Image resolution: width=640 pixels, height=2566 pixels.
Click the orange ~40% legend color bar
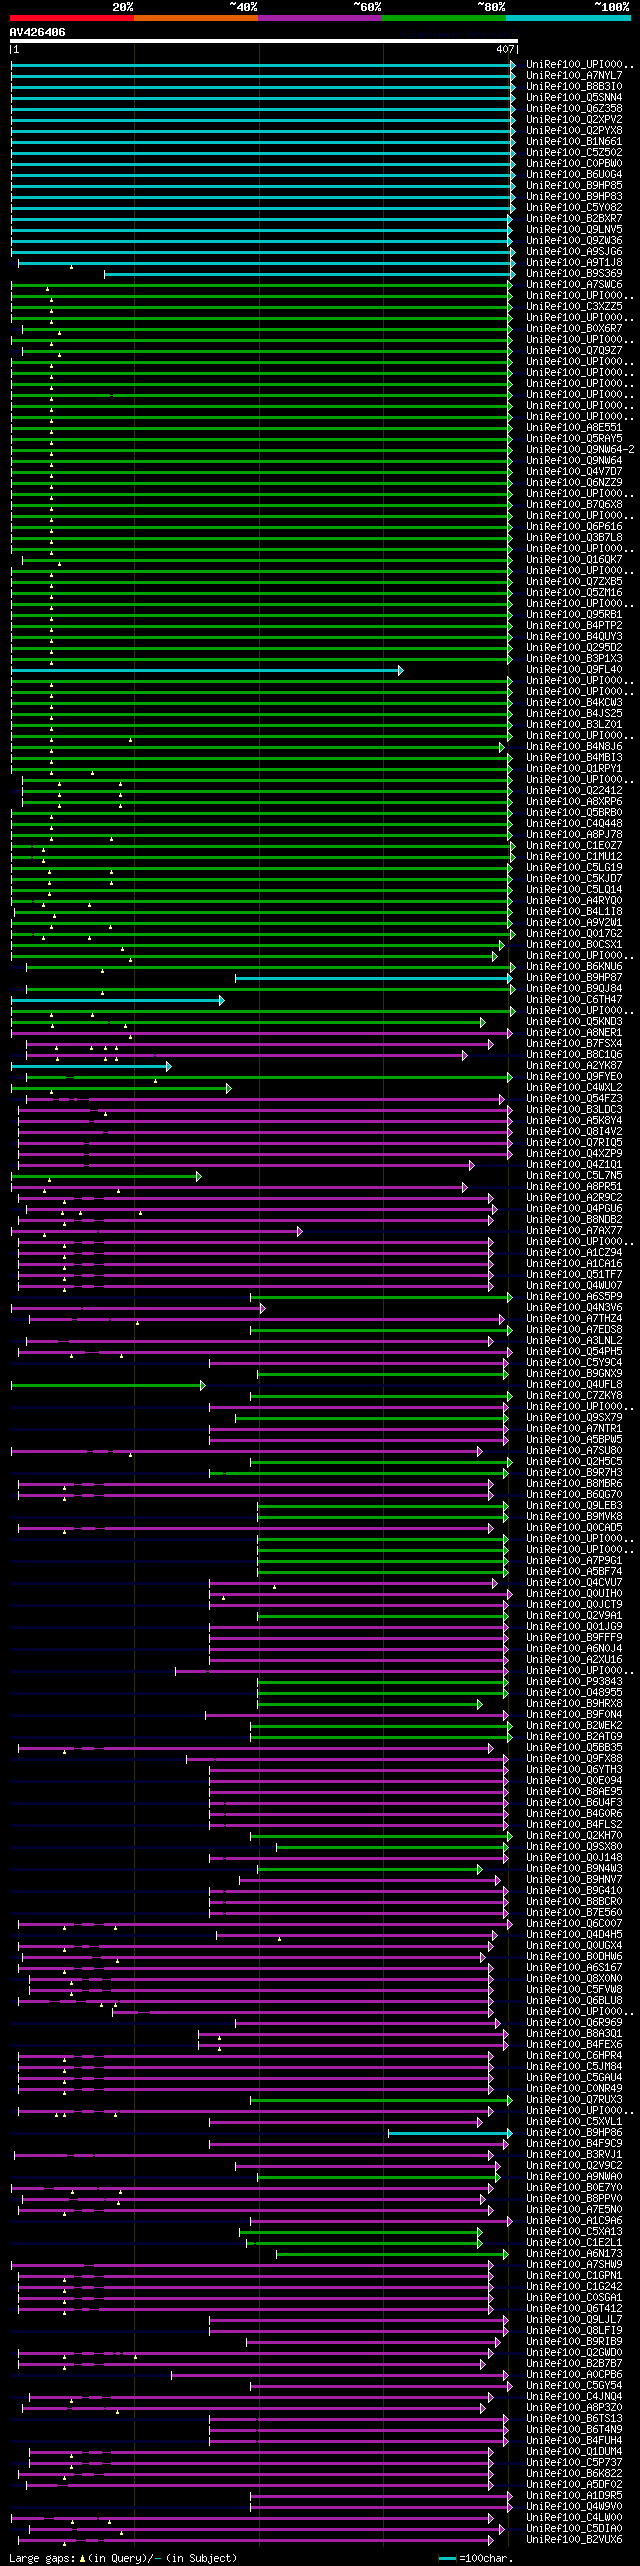196,18
